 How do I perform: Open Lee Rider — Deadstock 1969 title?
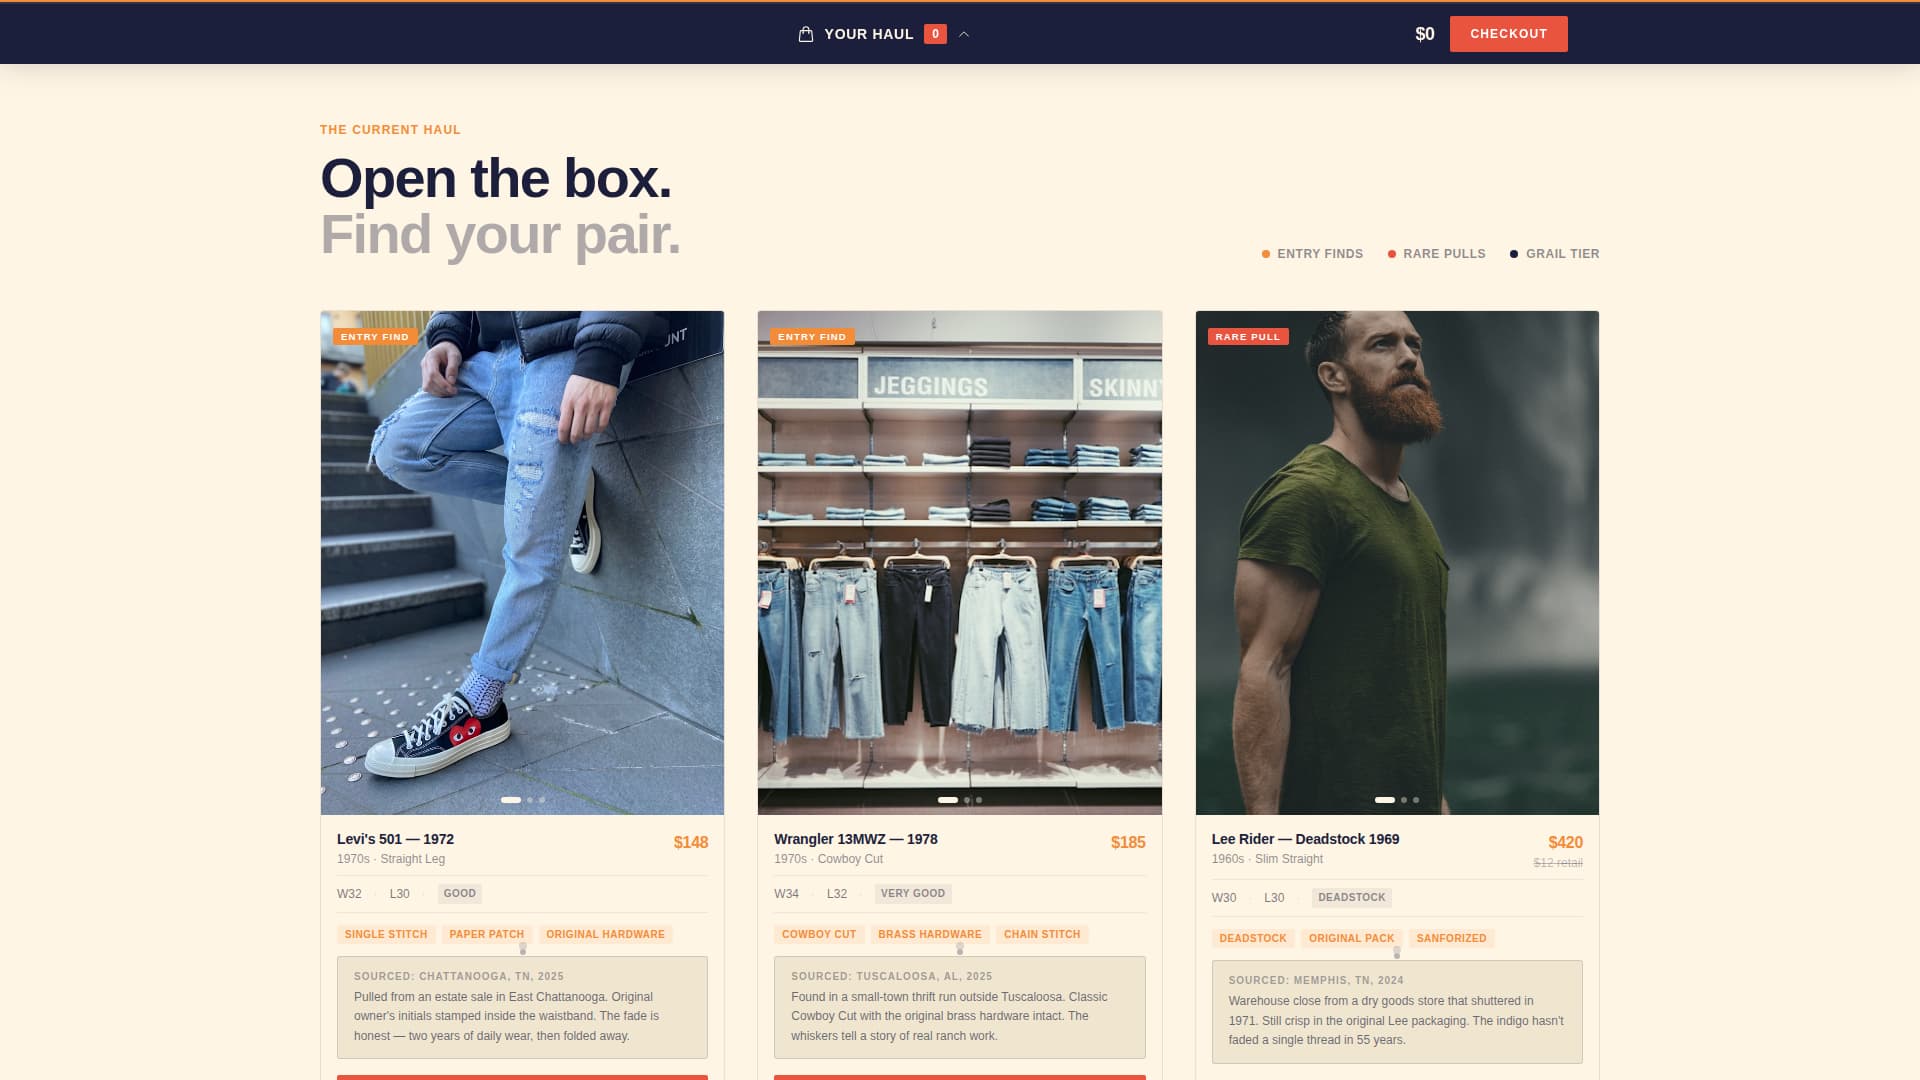1305,839
